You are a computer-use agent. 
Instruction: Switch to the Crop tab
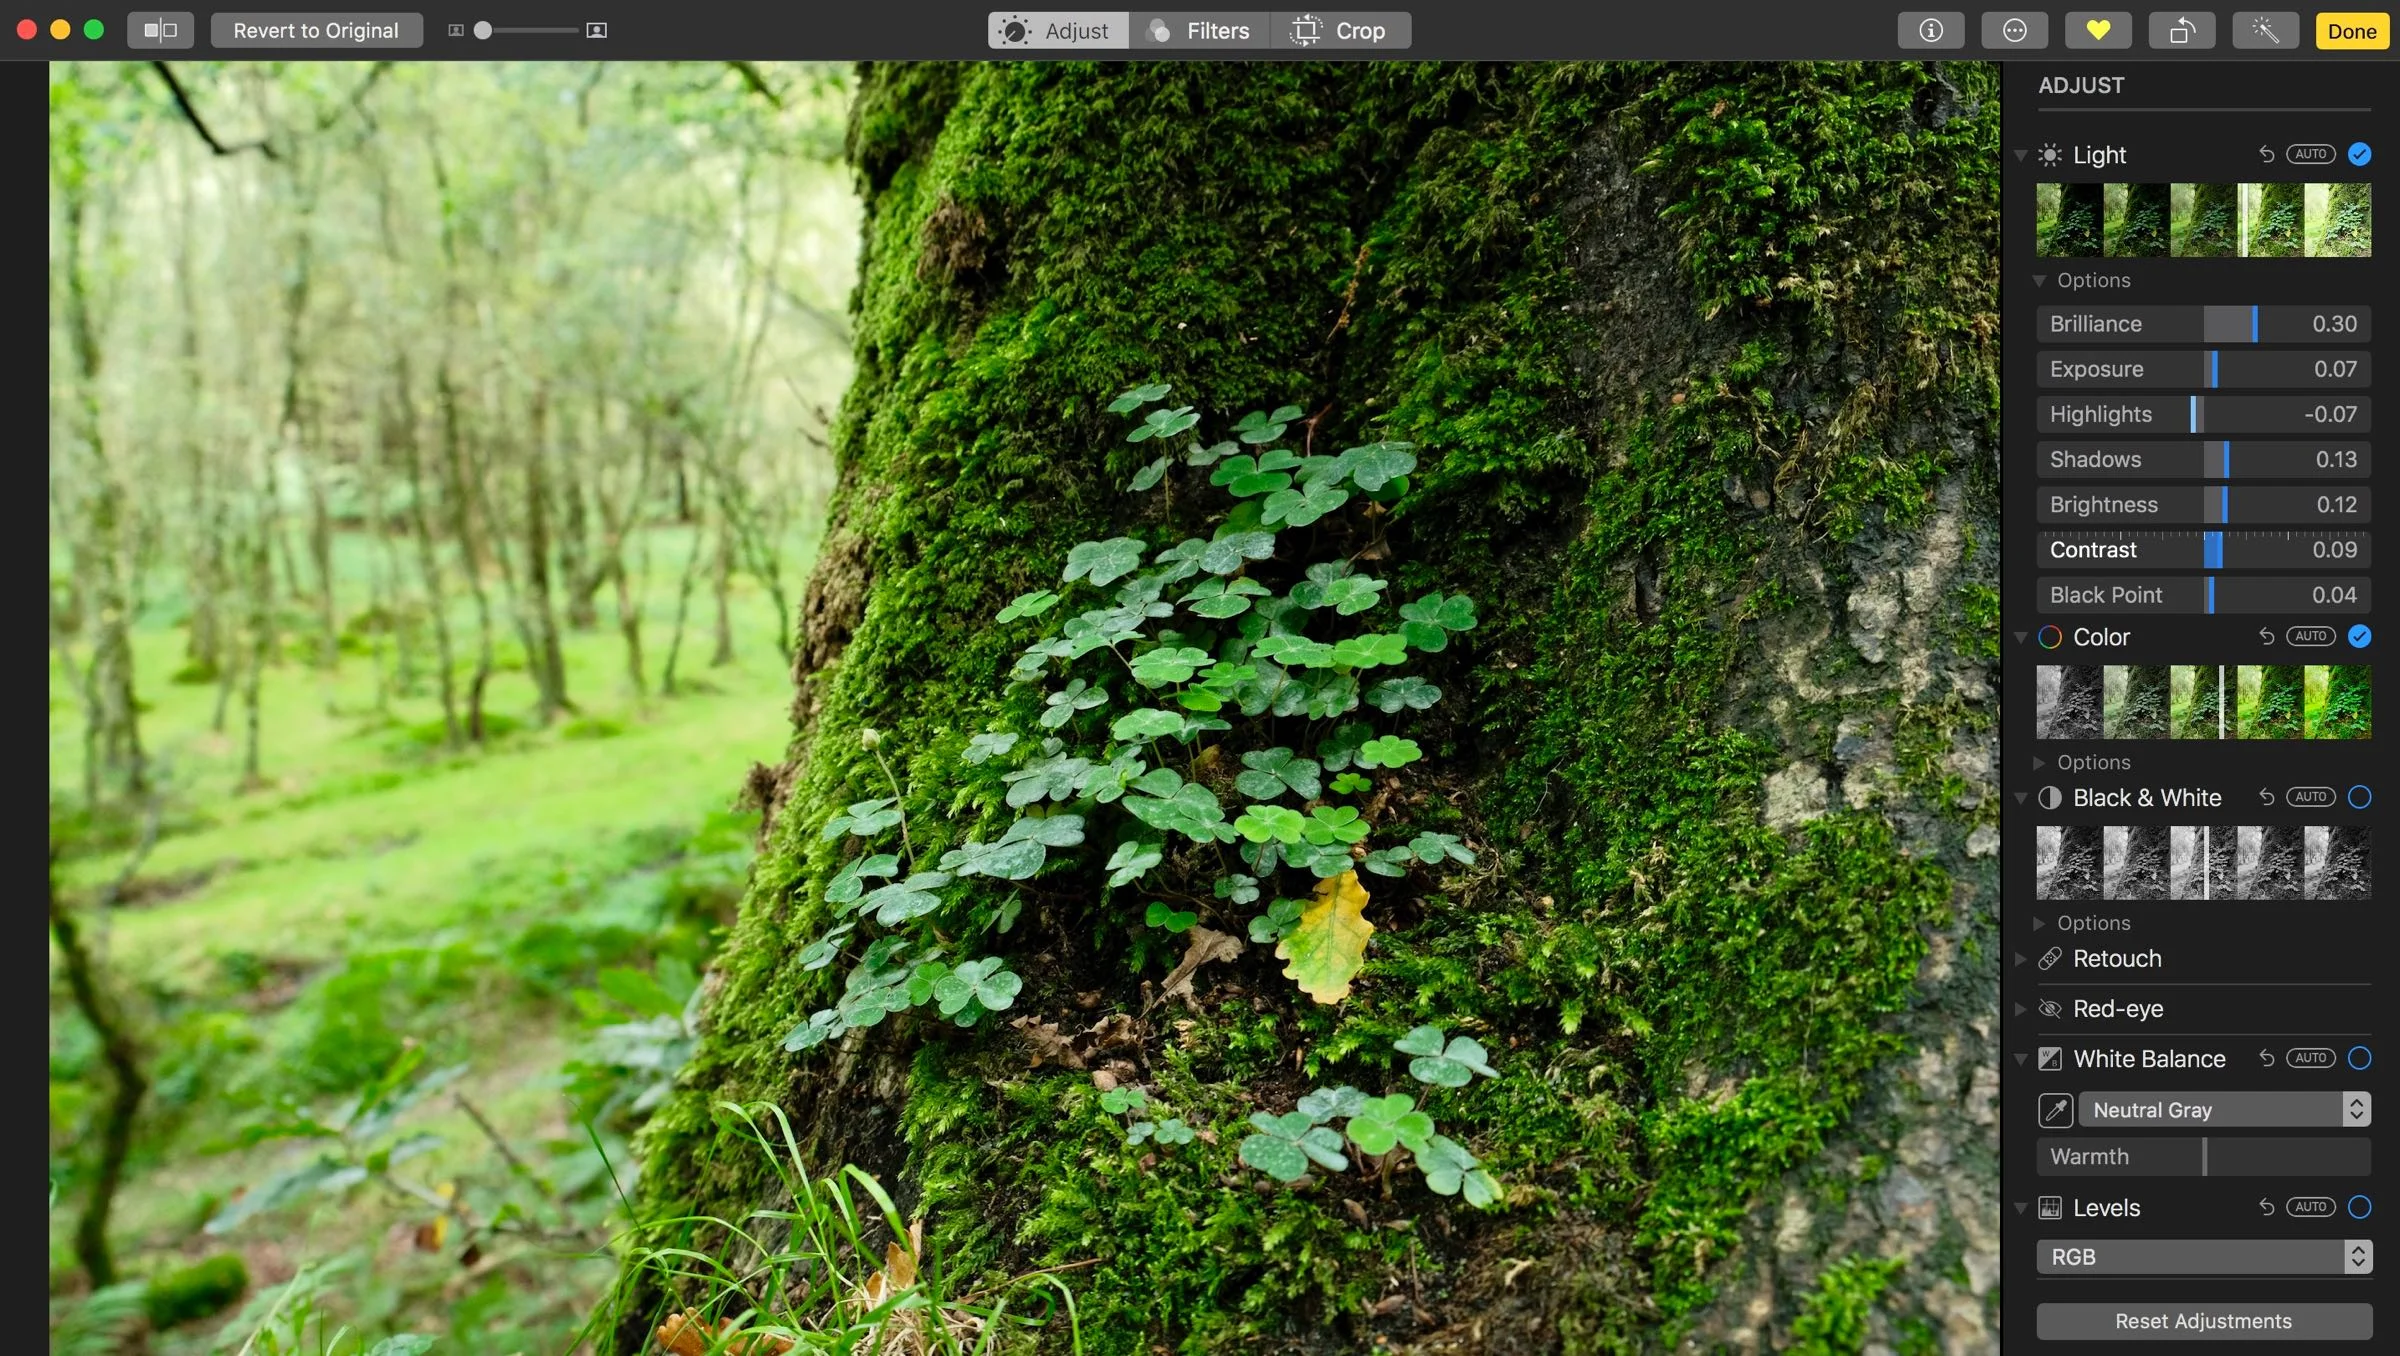[x=1341, y=30]
